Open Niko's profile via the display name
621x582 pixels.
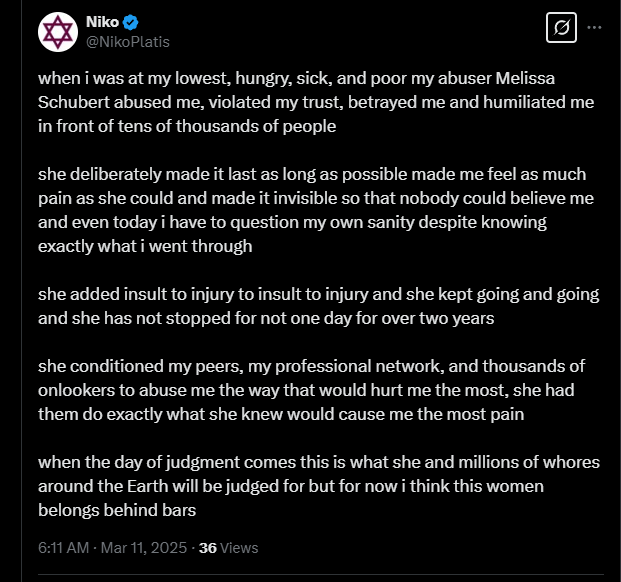pos(102,22)
